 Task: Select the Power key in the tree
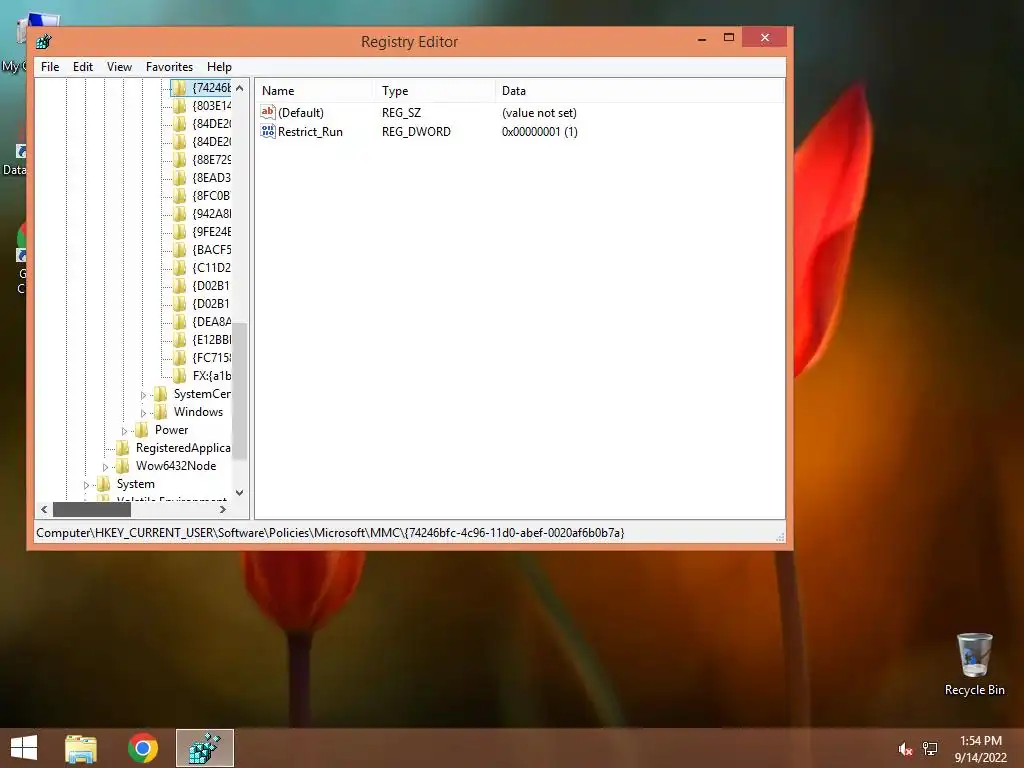tap(171, 430)
